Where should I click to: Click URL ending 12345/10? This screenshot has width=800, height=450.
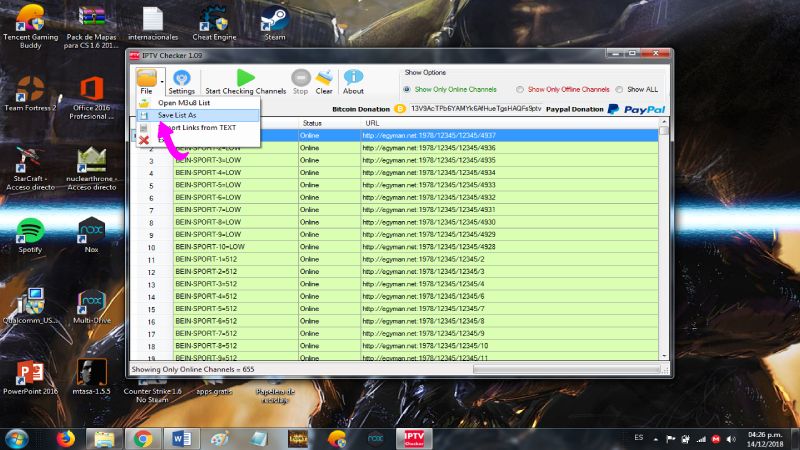click(x=425, y=345)
